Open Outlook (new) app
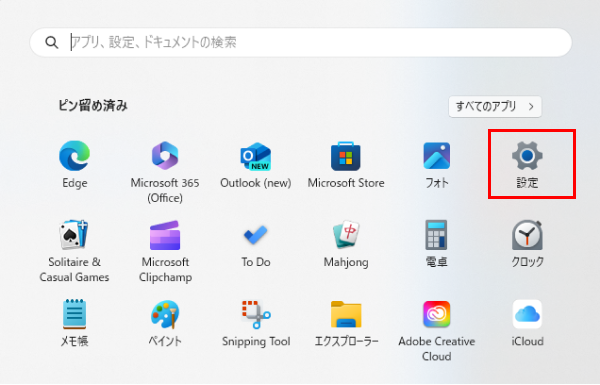This screenshot has width=600, height=385. 256,165
